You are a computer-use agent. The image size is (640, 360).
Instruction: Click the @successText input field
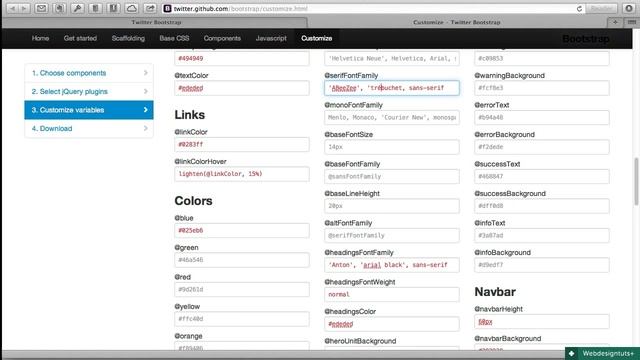point(542,176)
